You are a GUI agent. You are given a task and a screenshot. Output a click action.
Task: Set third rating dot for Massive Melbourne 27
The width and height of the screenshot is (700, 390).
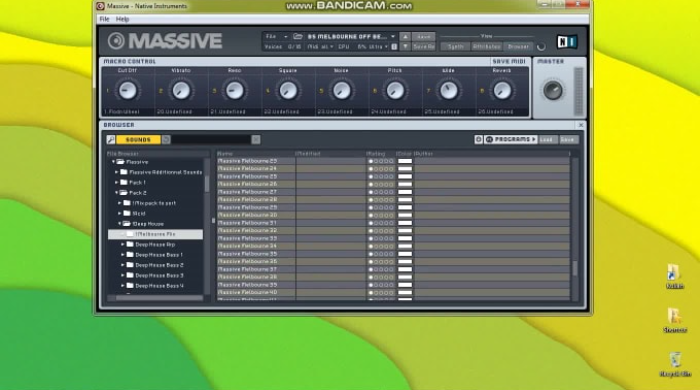click(381, 192)
